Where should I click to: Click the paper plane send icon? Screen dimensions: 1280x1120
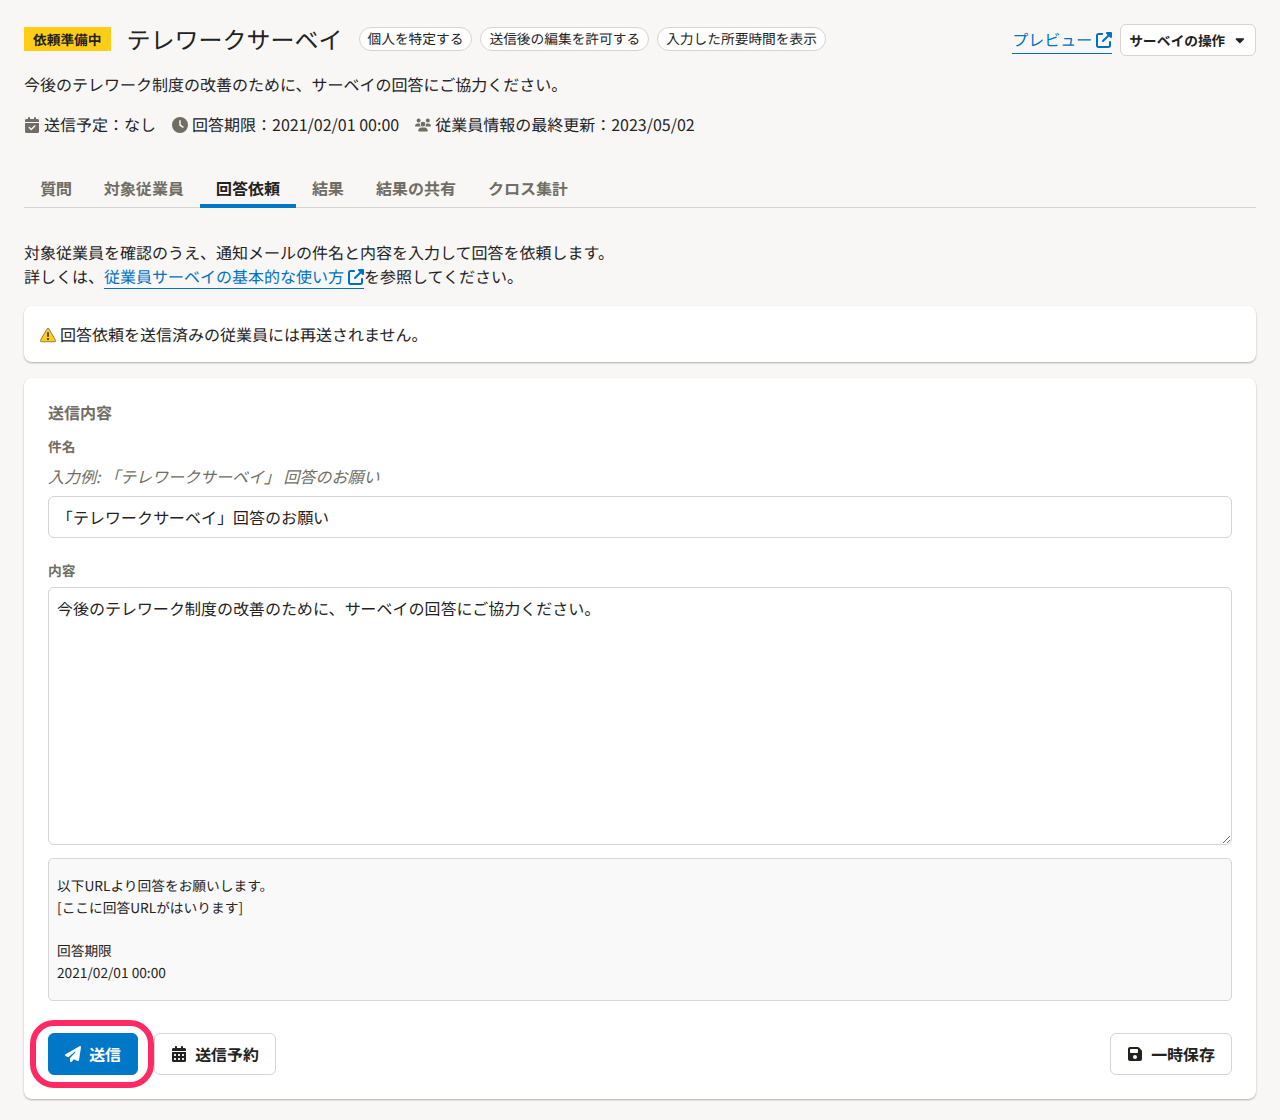point(73,1054)
